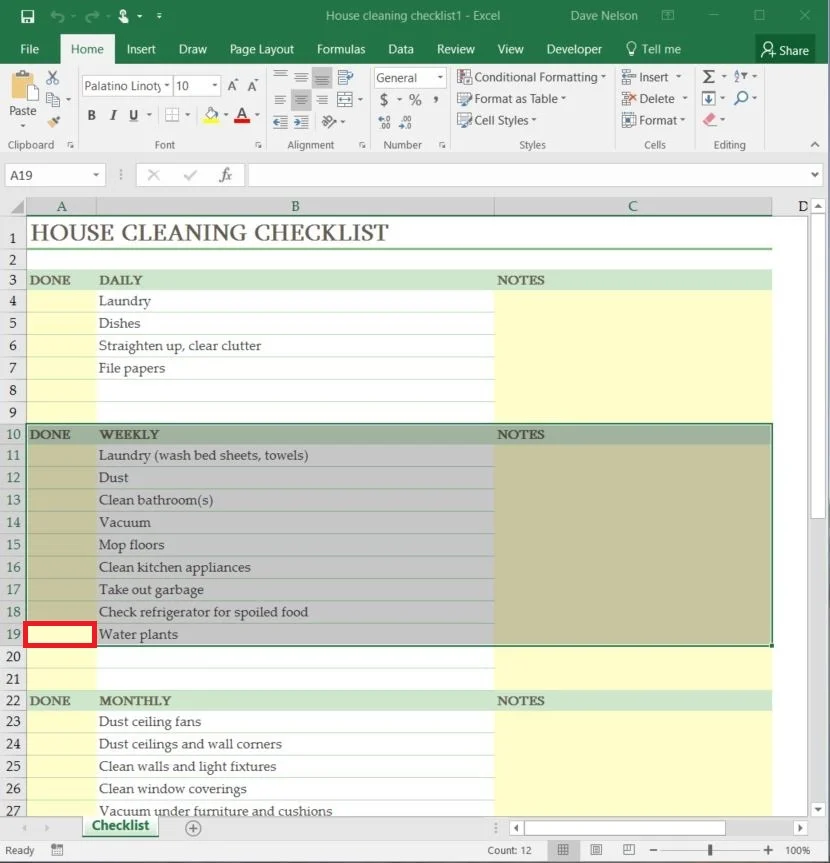Switch to the Data tab
The image size is (830, 863).
point(401,50)
